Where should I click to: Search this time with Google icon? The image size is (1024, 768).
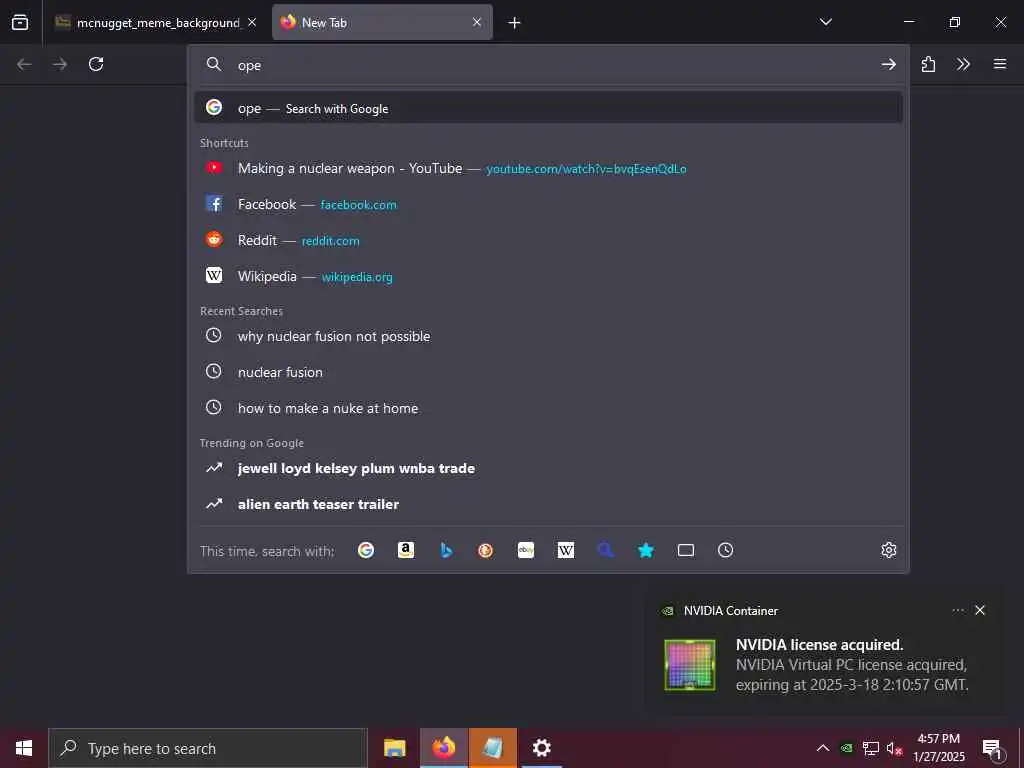click(x=366, y=551)
